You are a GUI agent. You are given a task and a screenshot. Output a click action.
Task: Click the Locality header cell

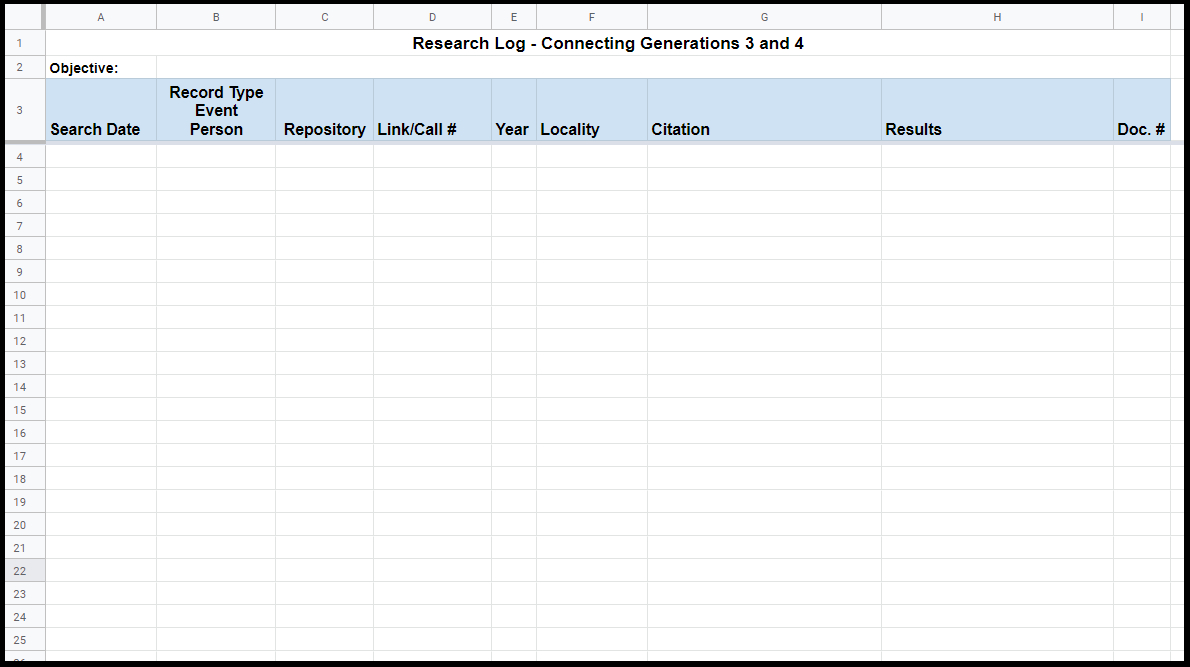(x=591, y=110)
